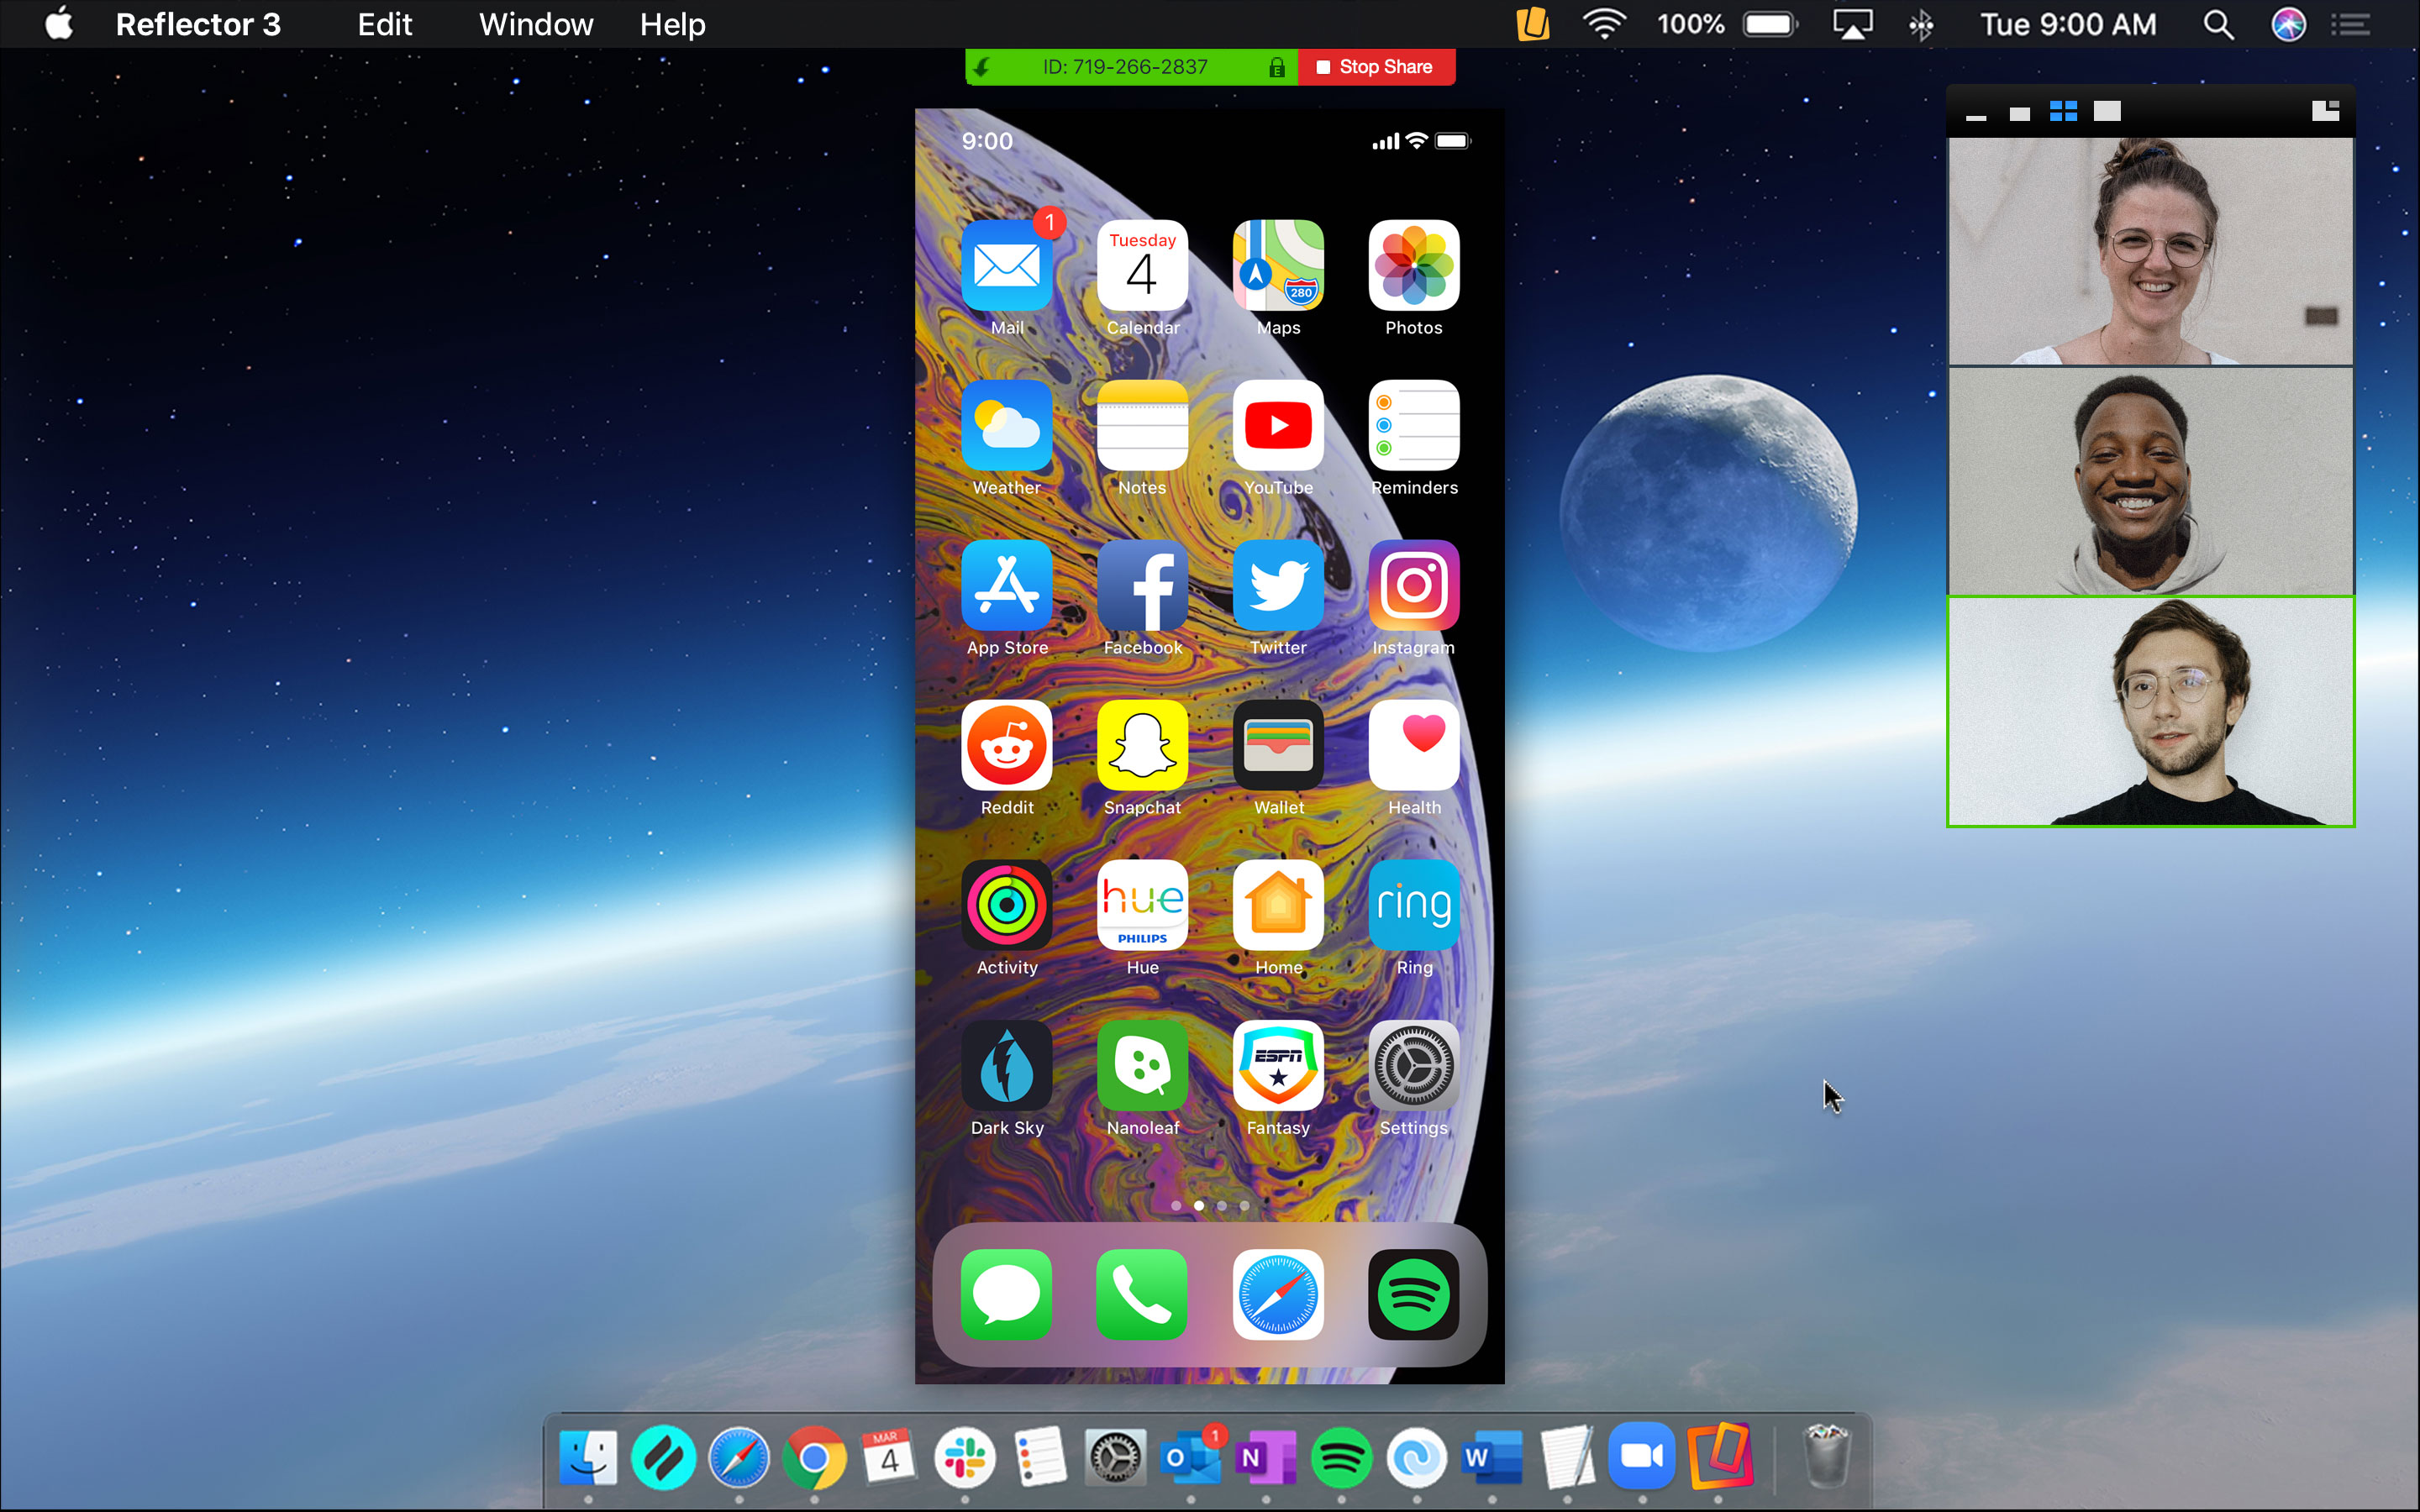2420x1512 pixels.
Task: Click the pop-out button on the video panel
Action: [2325, 110]
